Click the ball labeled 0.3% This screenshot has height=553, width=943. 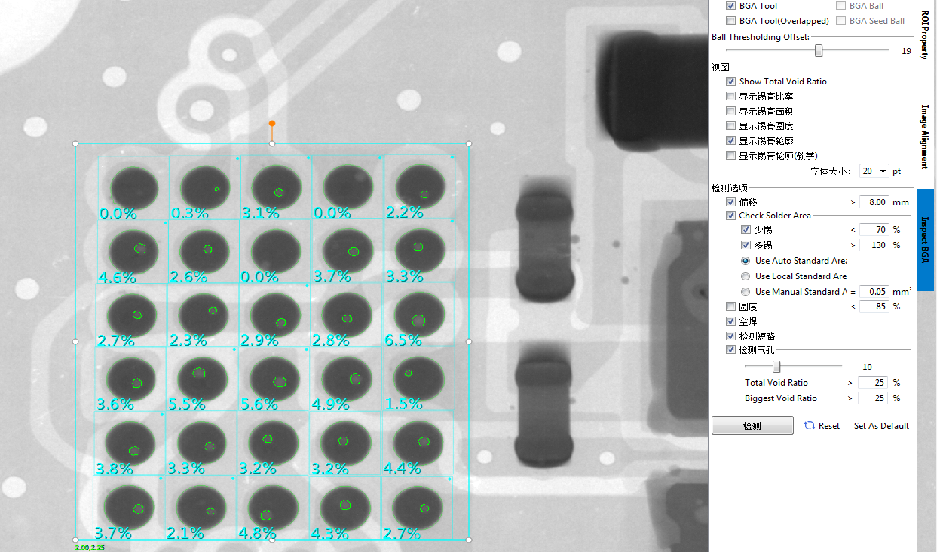coord(205,188)
